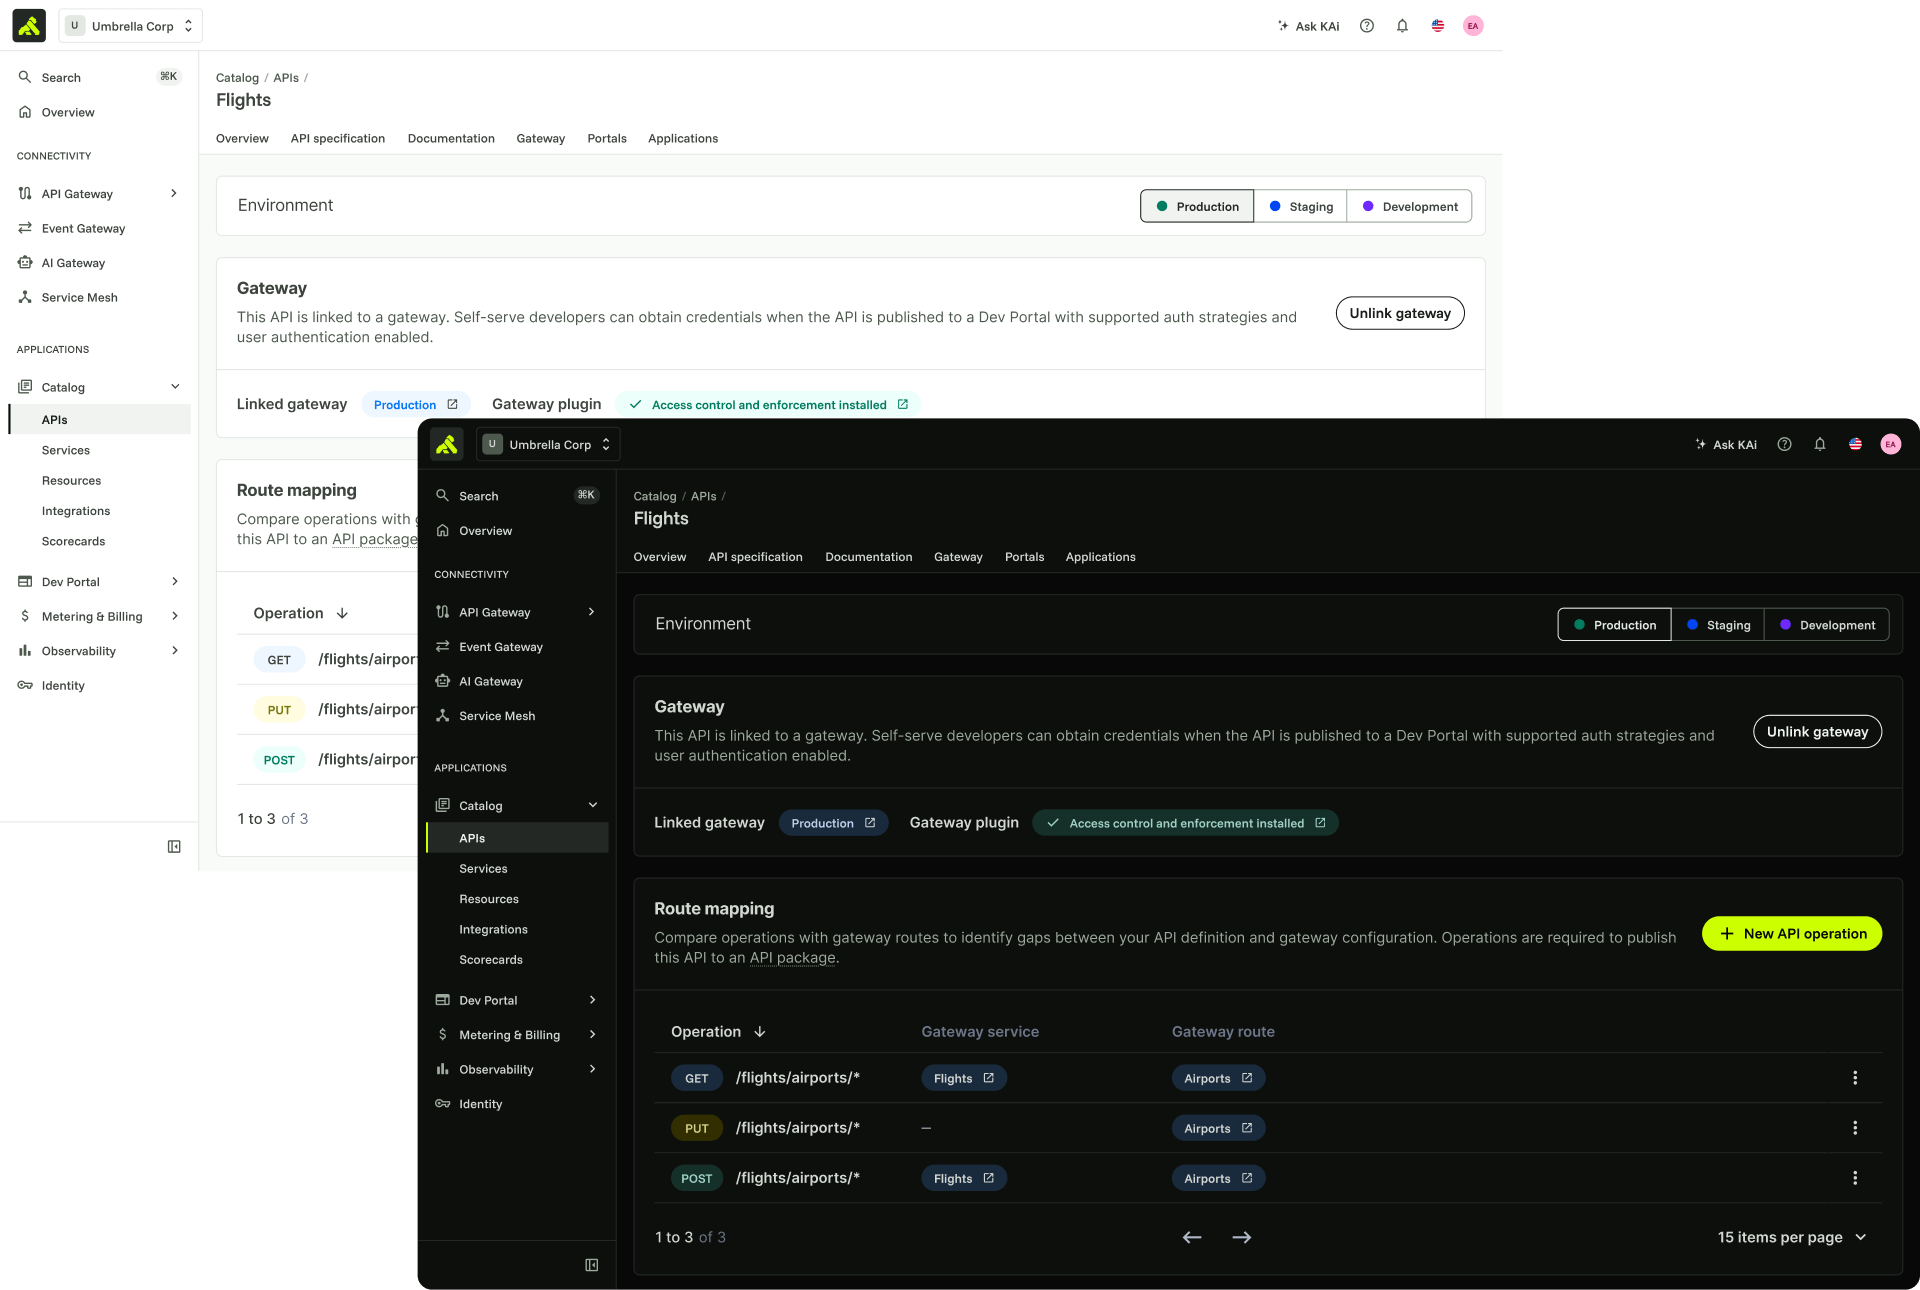Screen dimensions: 1920x1290
Task: Select Development environment in light window
Action: pos(1410,206)
